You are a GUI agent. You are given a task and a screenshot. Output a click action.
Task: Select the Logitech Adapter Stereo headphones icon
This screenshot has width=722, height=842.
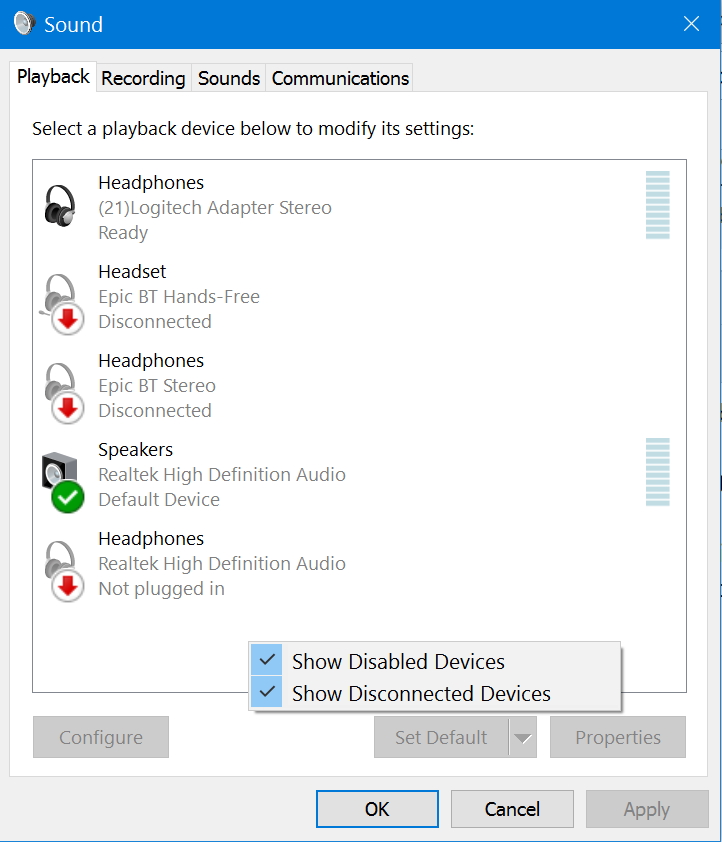pyautogui.click(x=60, y=206)
